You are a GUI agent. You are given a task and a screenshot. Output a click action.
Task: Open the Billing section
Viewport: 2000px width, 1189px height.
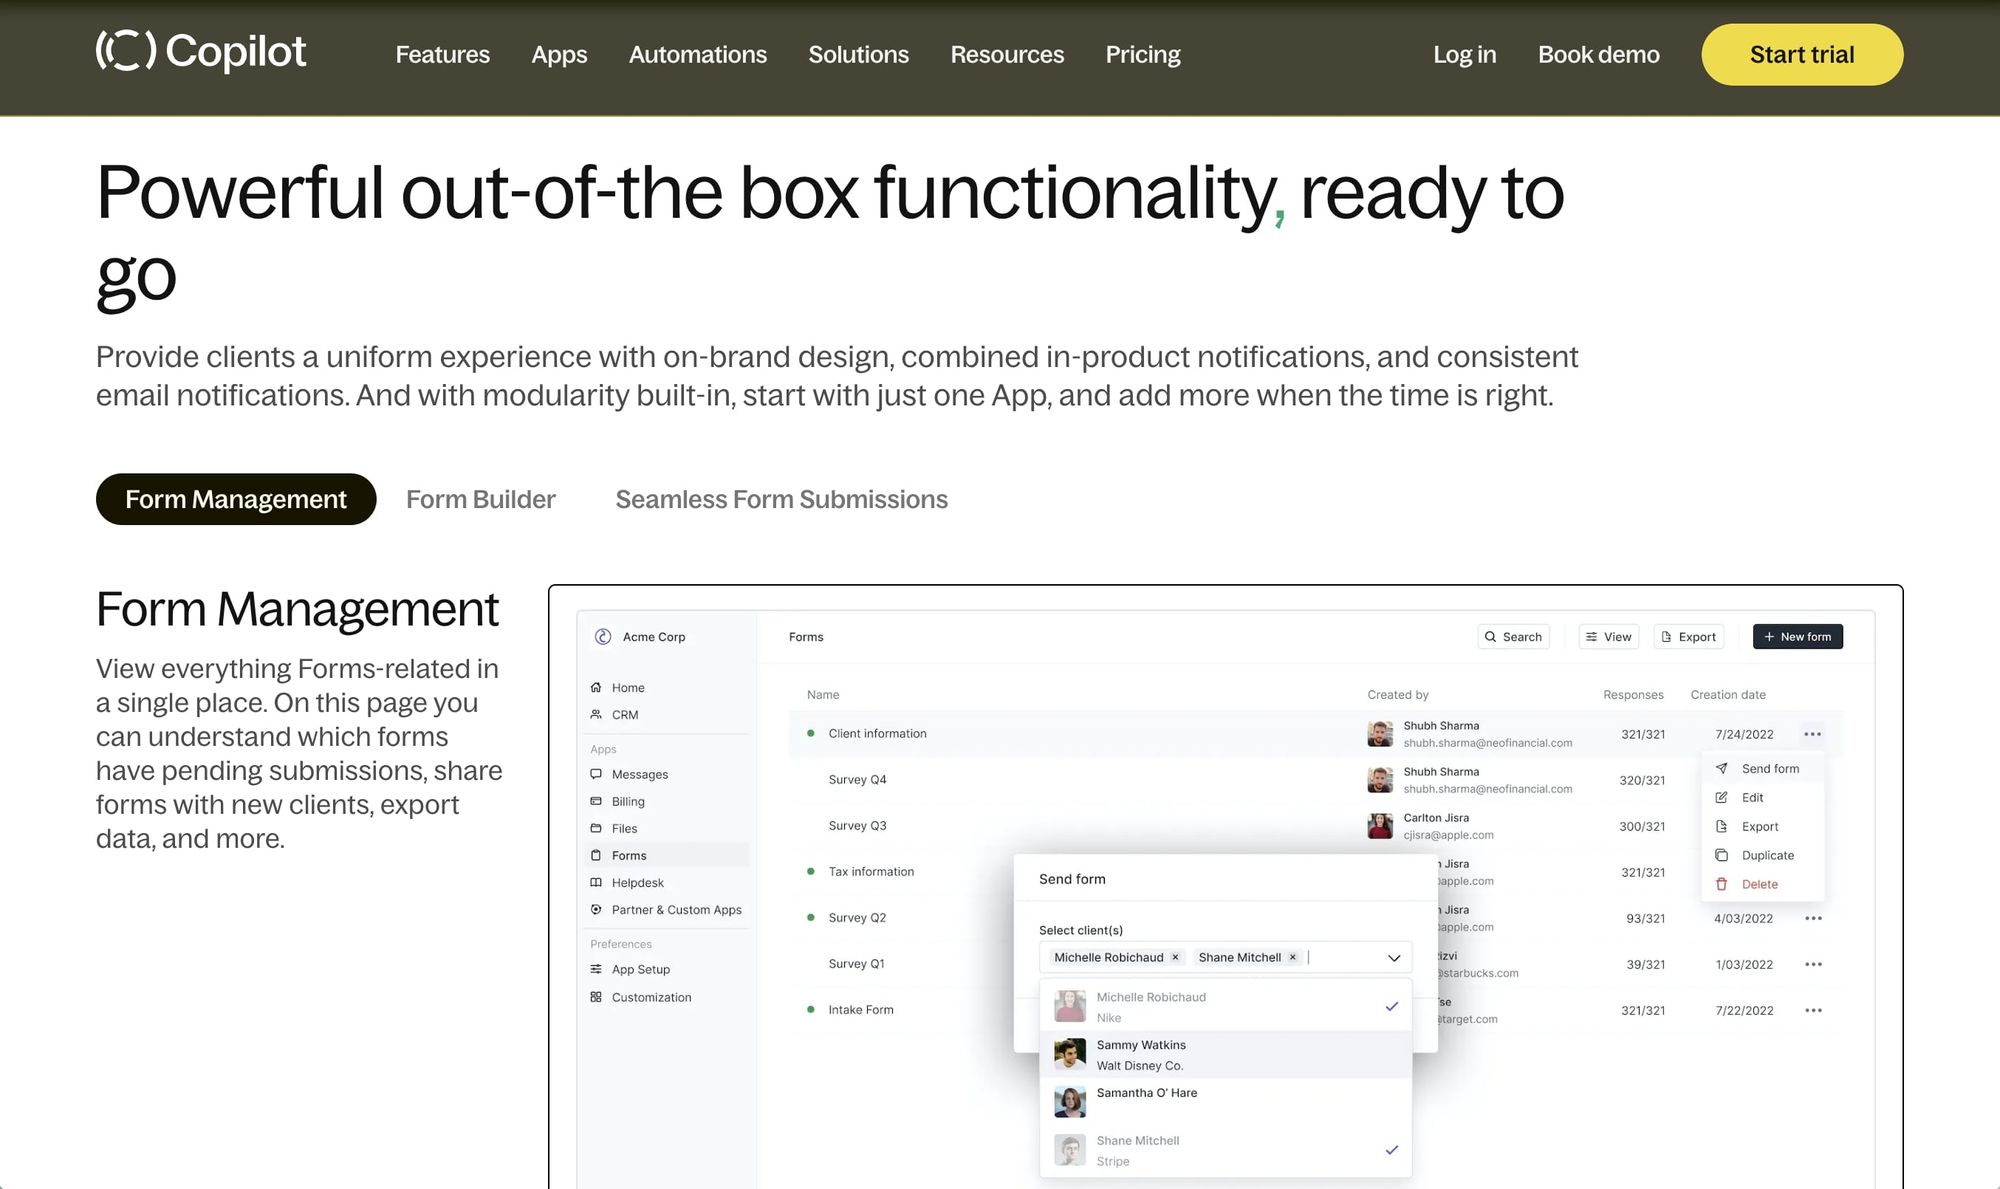click(x=628, y=801)
